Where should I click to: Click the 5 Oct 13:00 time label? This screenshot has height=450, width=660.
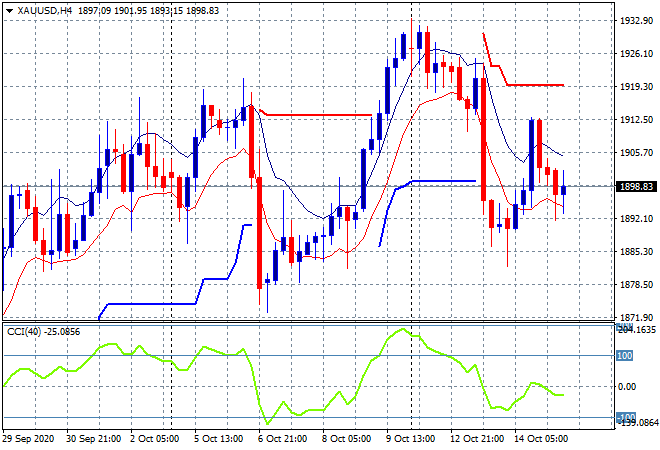coord(218,439)
